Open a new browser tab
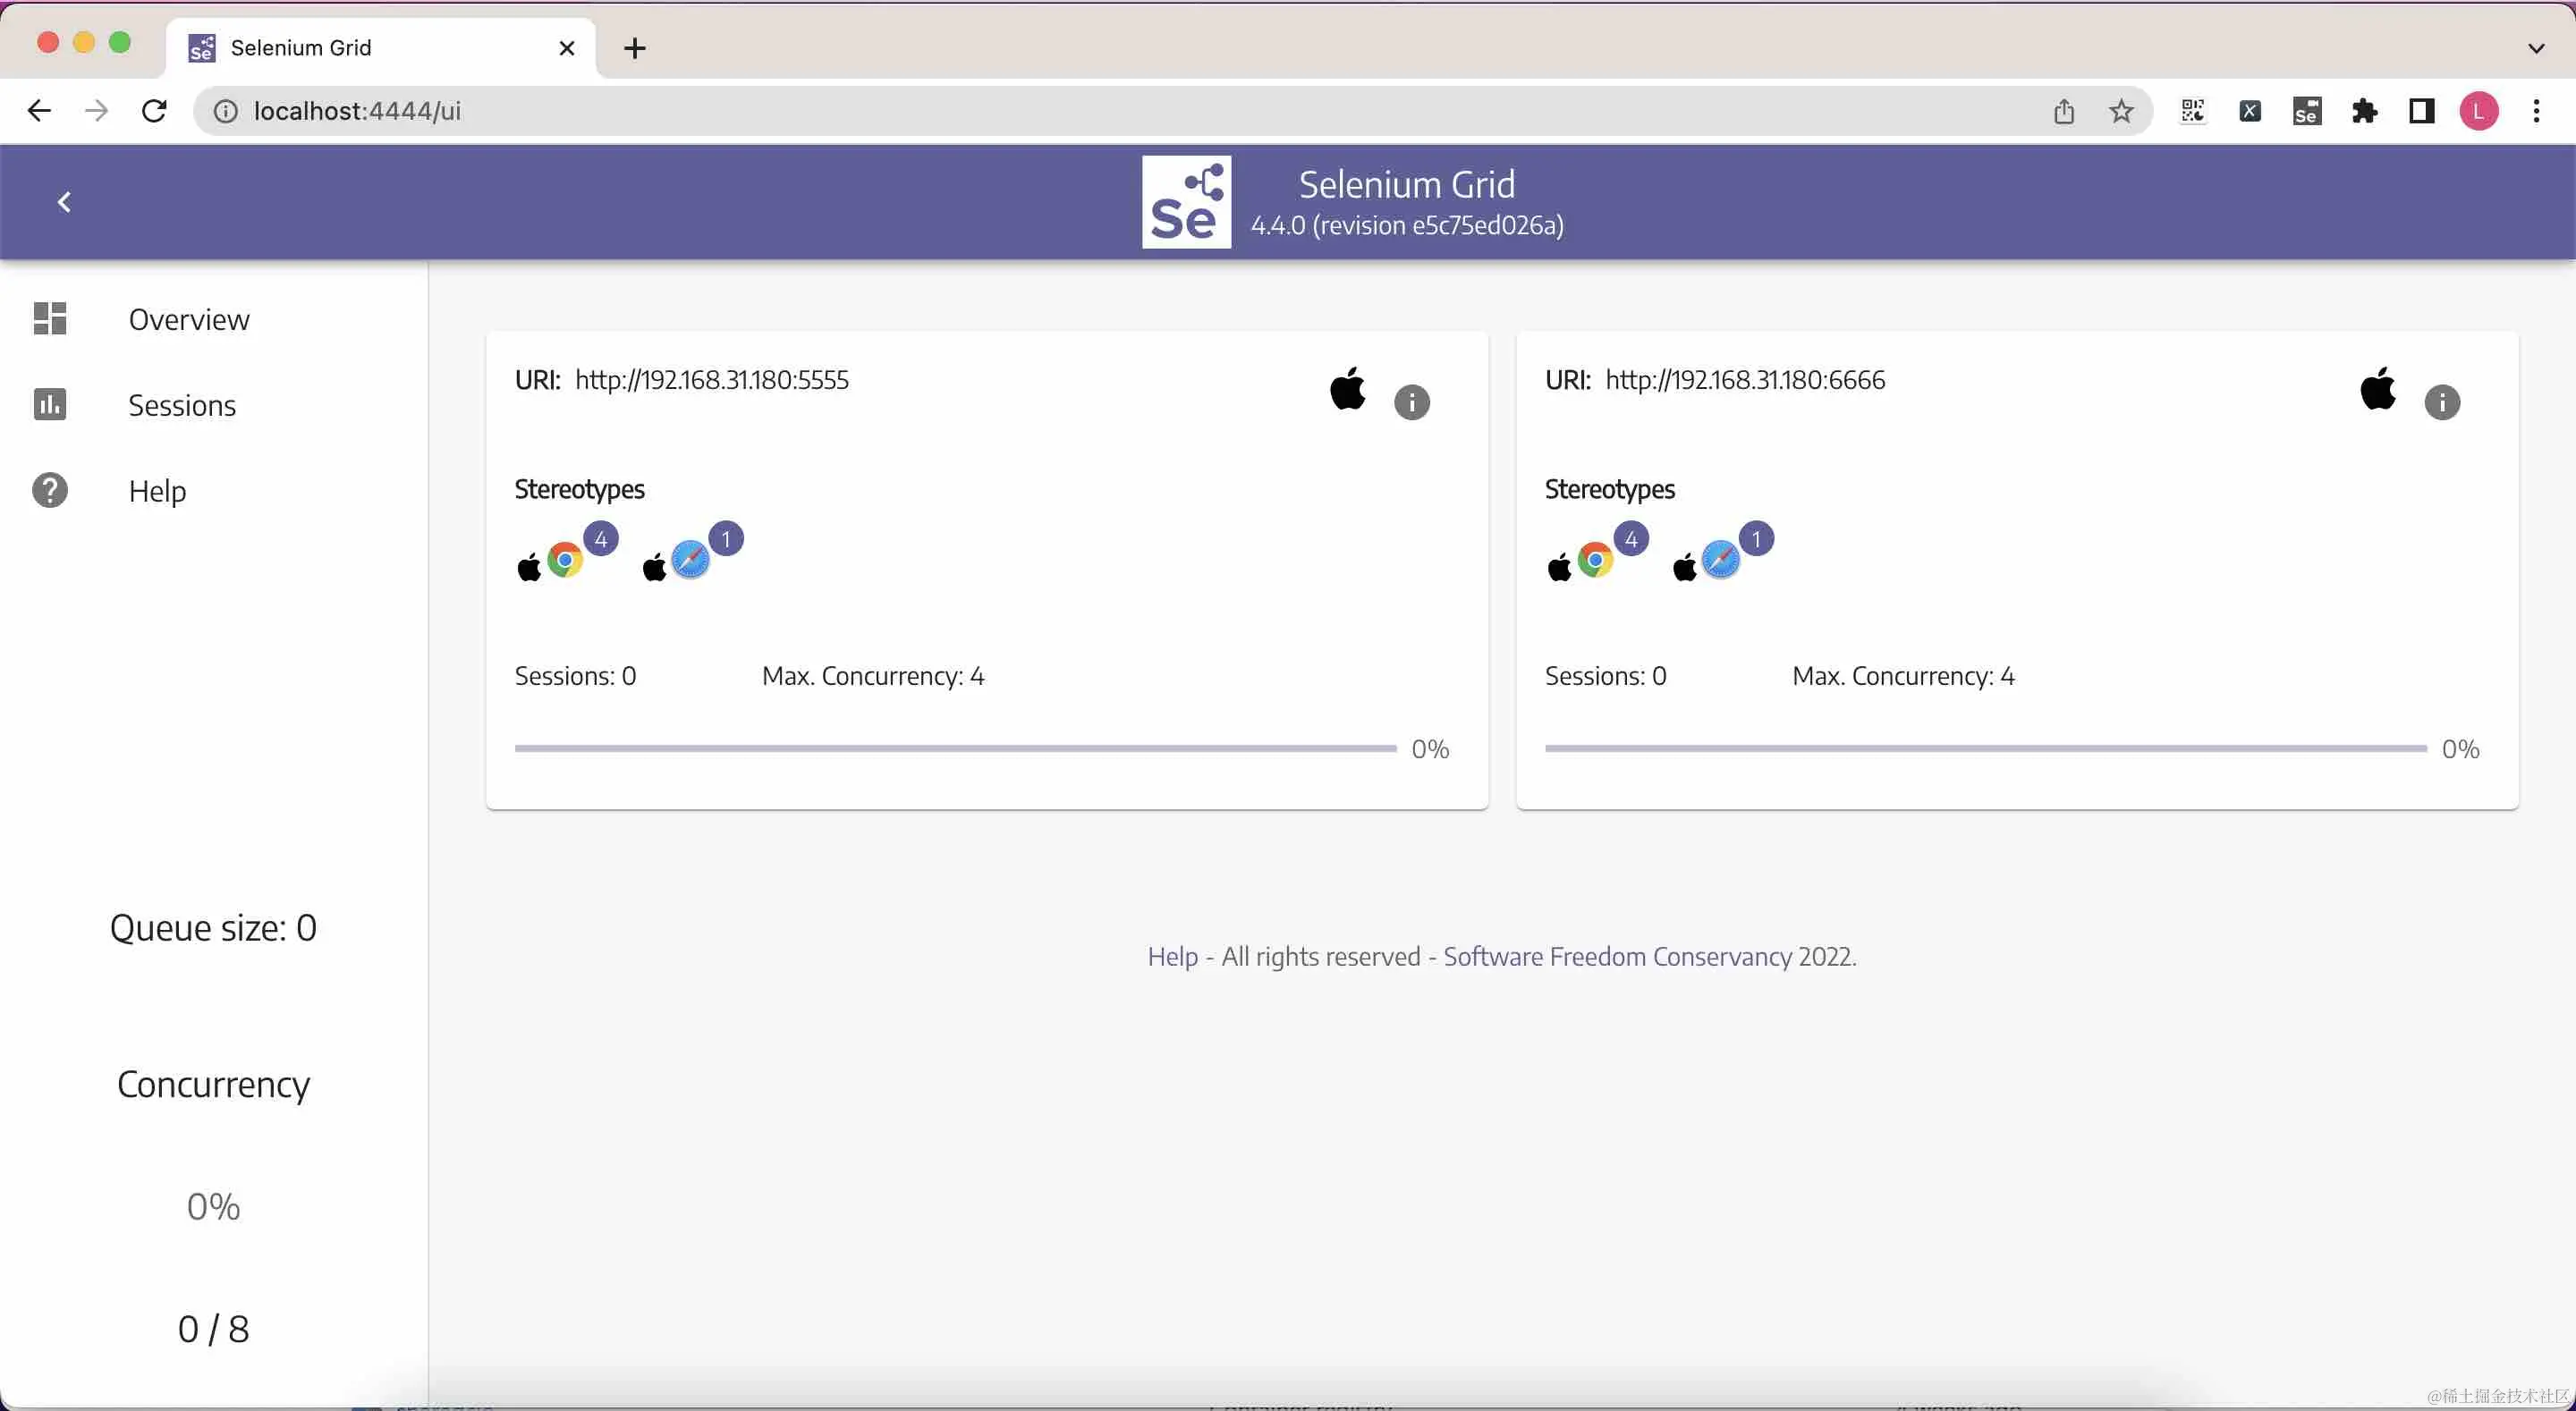This screenshot has width=2576, height=1411. pyautogui.click(x=634, y=48)
